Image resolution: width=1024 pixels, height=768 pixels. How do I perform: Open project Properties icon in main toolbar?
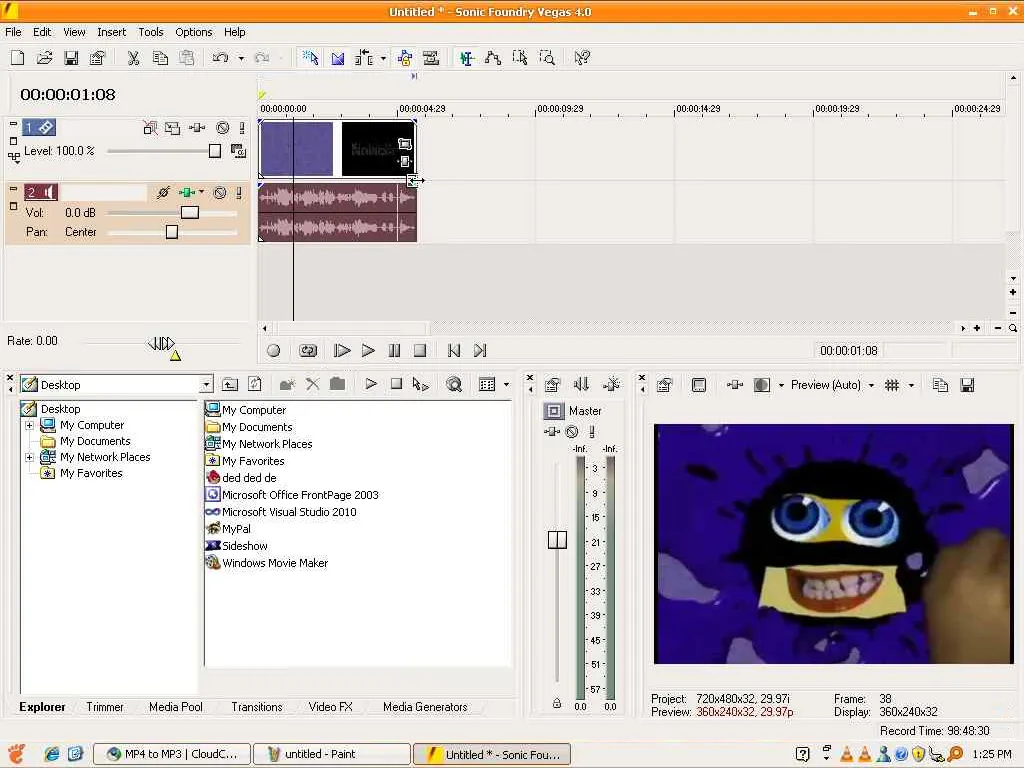pyautogui.click(x=97, y=57)
